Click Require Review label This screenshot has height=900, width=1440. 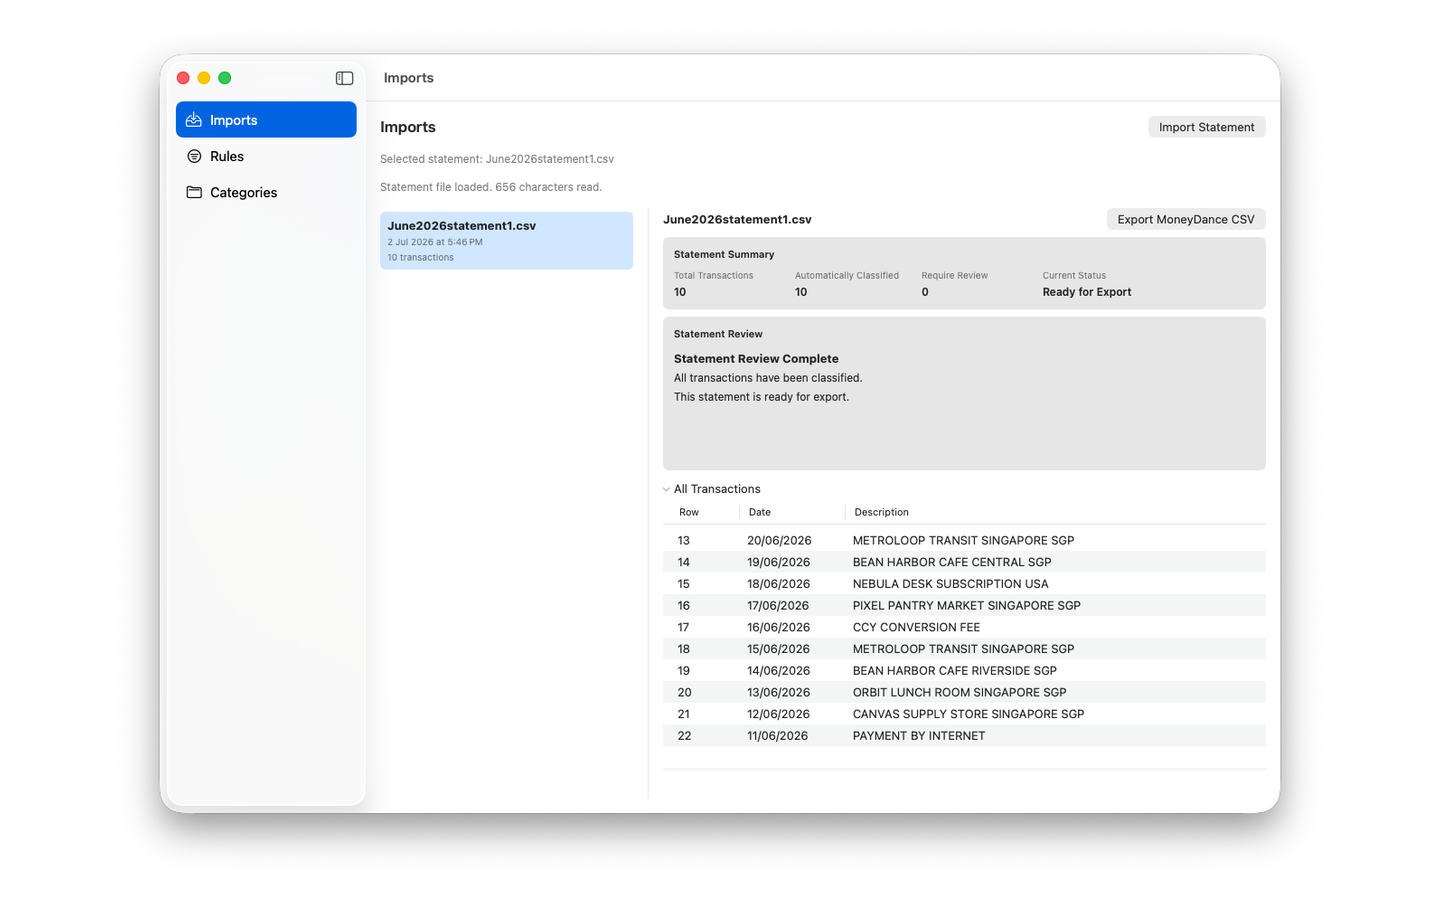coord(954,276)
